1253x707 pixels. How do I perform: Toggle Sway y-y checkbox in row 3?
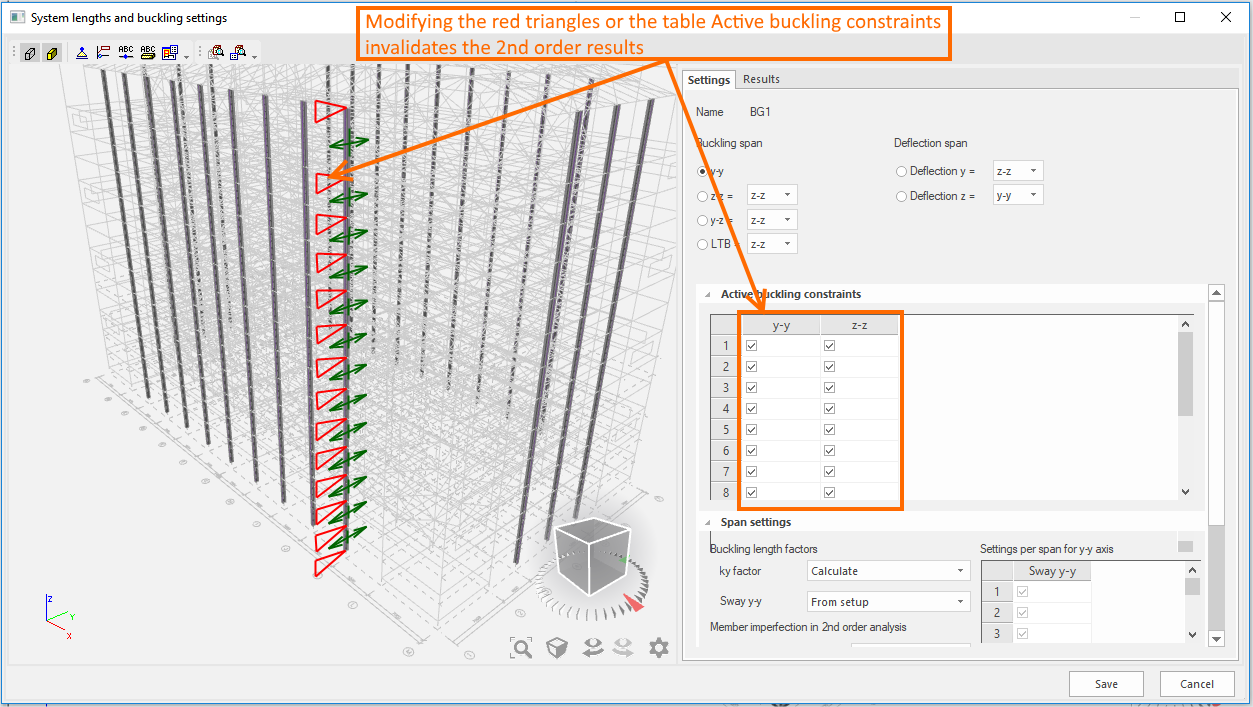point(1022,634)
